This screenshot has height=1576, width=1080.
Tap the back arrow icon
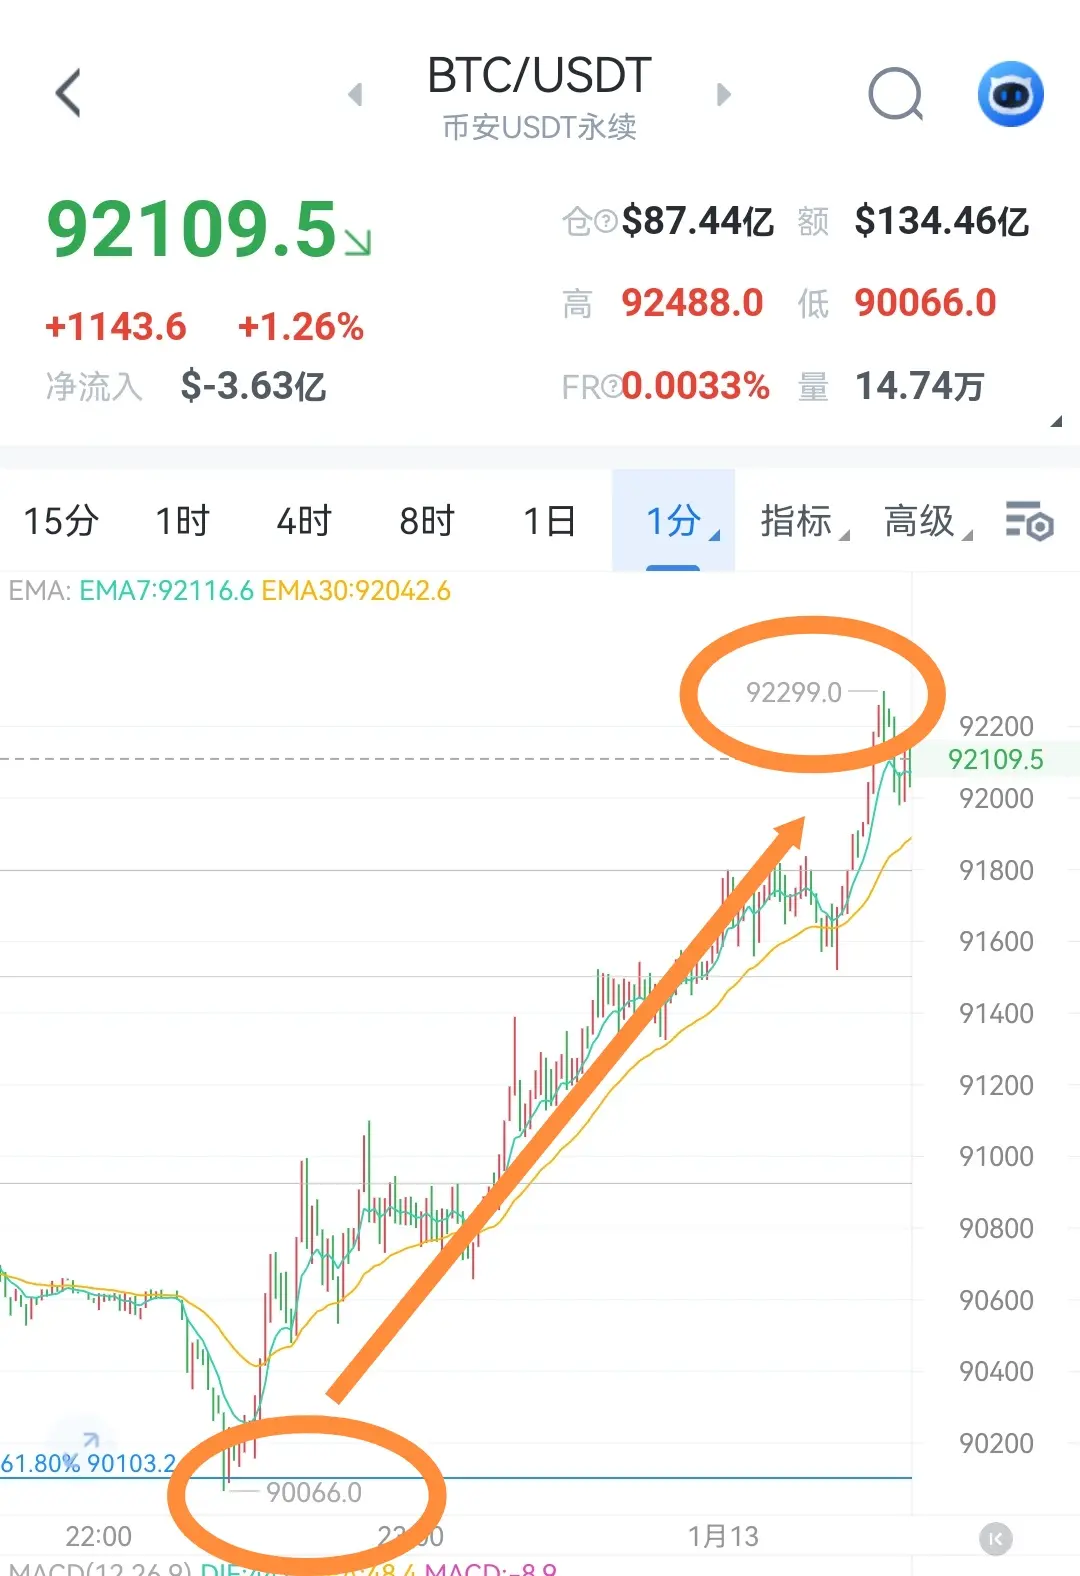[67, 93]
